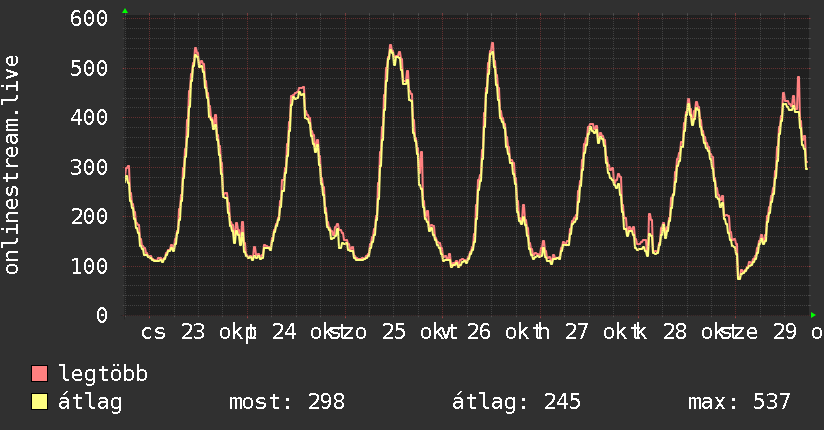Click the x-axis date label 28
824x430 pixels.
pos(675,332)
